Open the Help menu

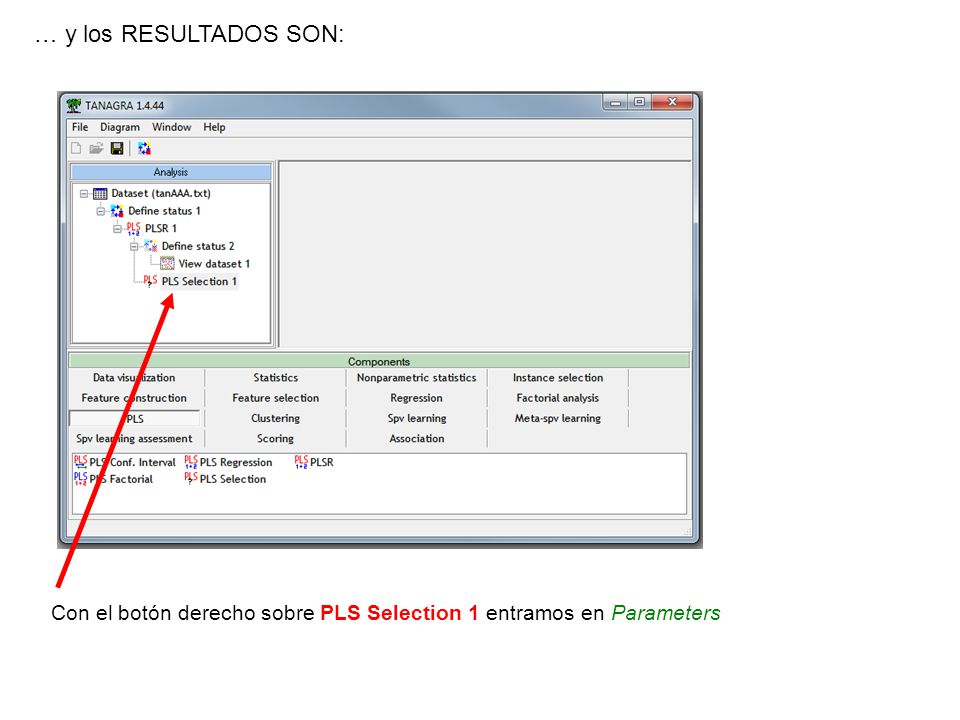(x=214, y=127)
